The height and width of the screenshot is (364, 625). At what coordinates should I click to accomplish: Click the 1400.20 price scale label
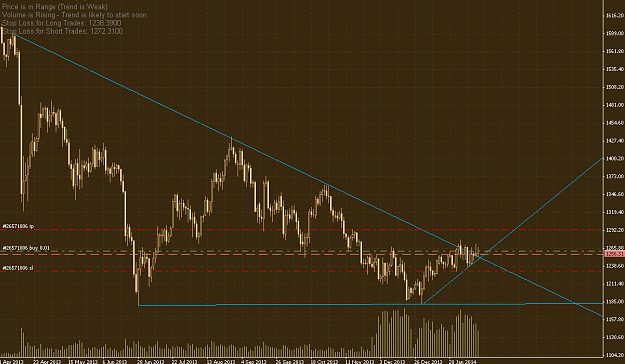615,159
